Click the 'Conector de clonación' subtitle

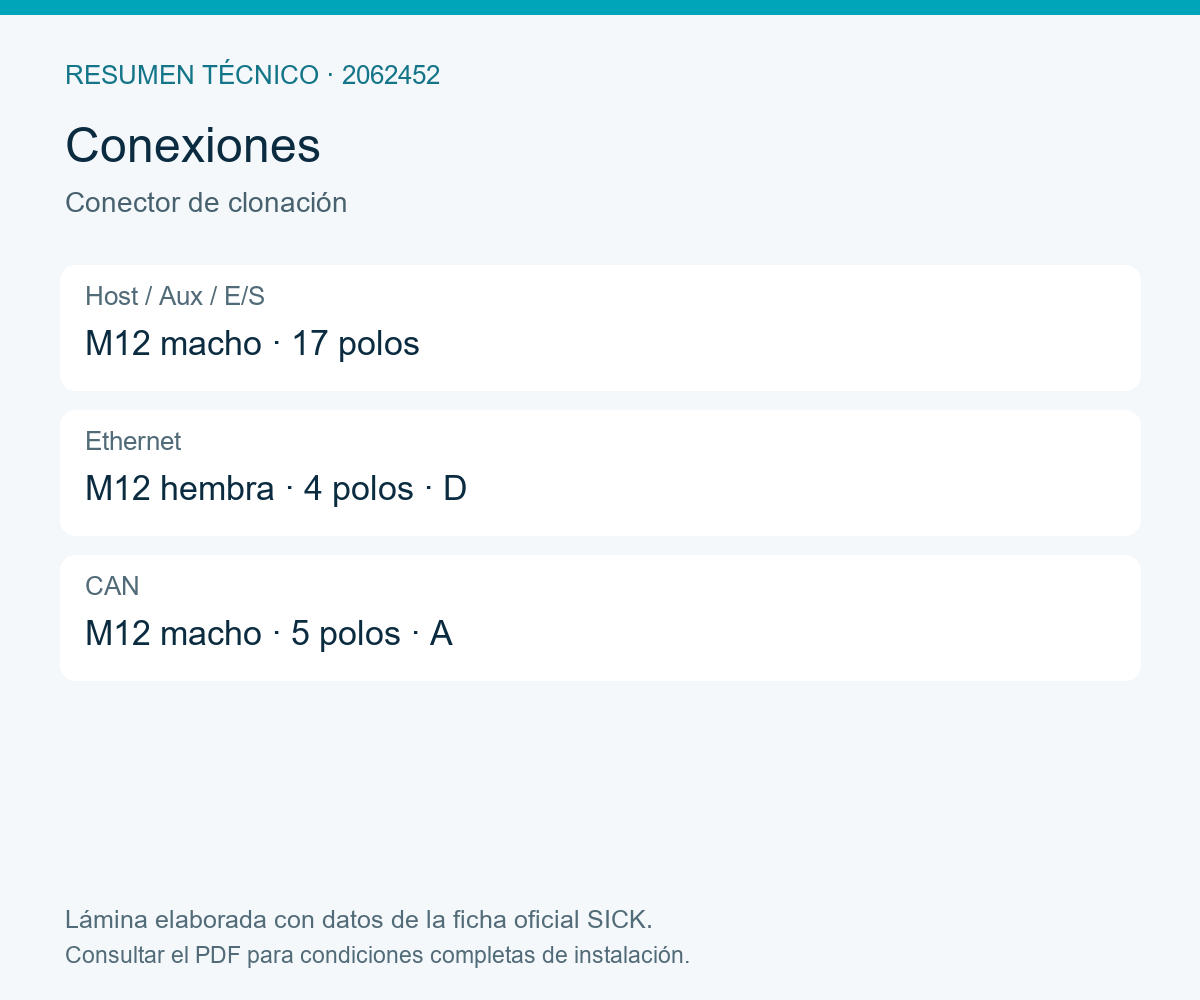pyautogui.click(x=206, y=203)
